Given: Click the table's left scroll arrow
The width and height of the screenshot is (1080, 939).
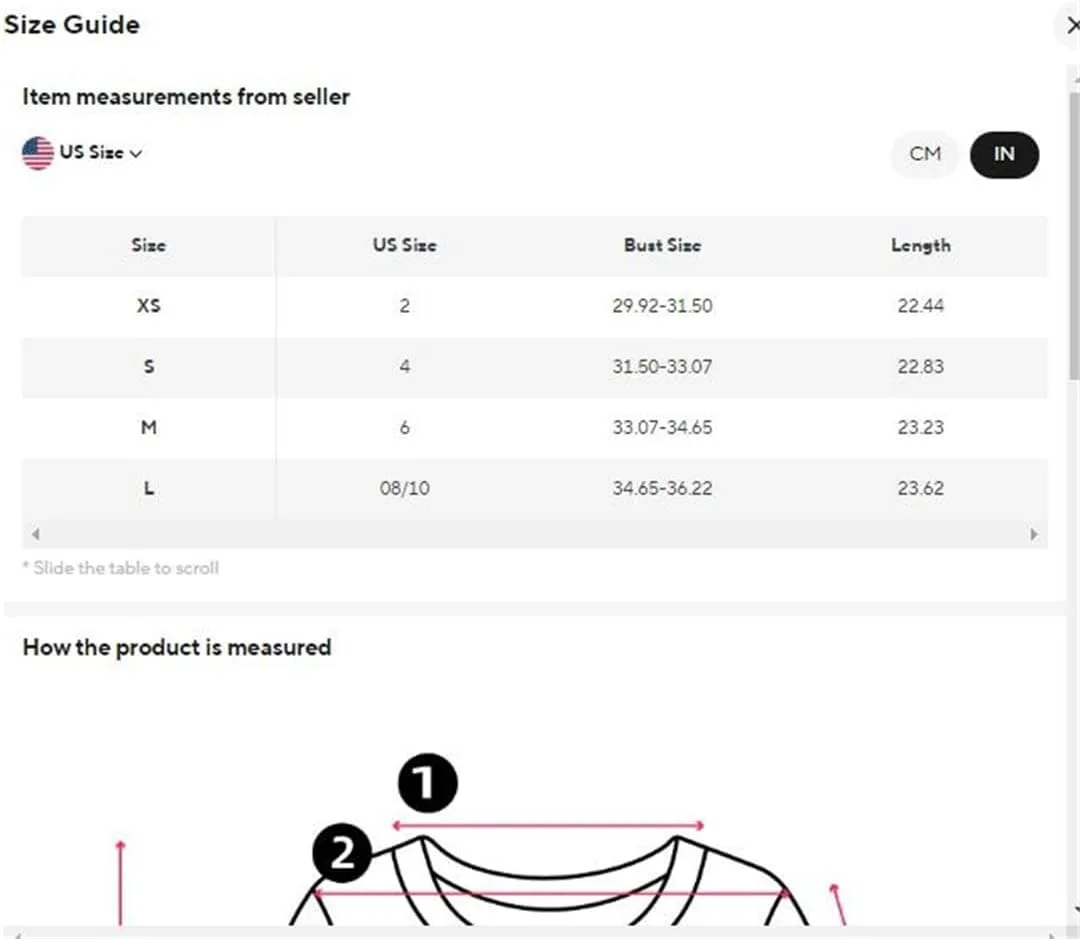Looking at the screenshot, I should (x=36, y=534).
